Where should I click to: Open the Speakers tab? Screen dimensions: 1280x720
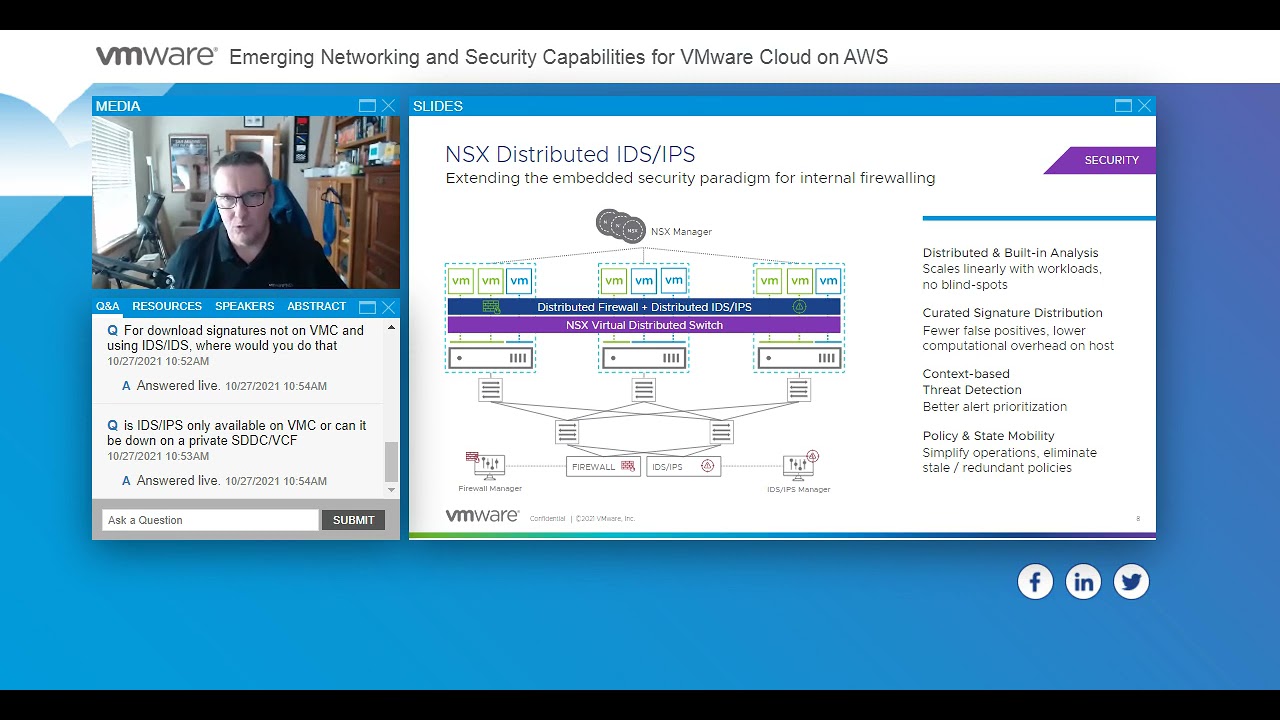tap(244, 306)
